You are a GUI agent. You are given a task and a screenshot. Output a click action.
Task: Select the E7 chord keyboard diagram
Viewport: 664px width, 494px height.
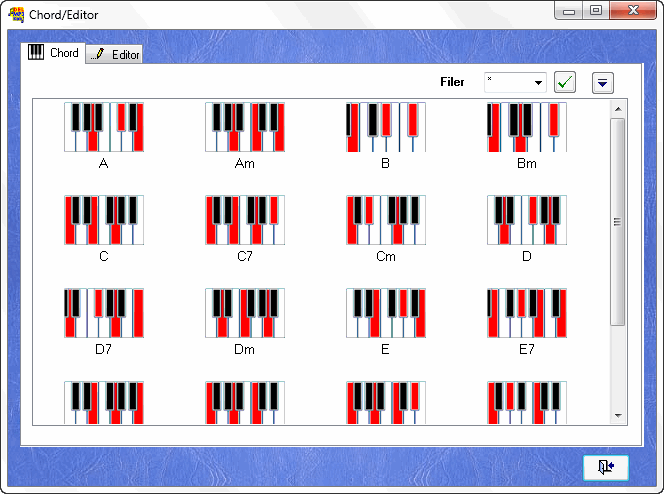point(527,313)
